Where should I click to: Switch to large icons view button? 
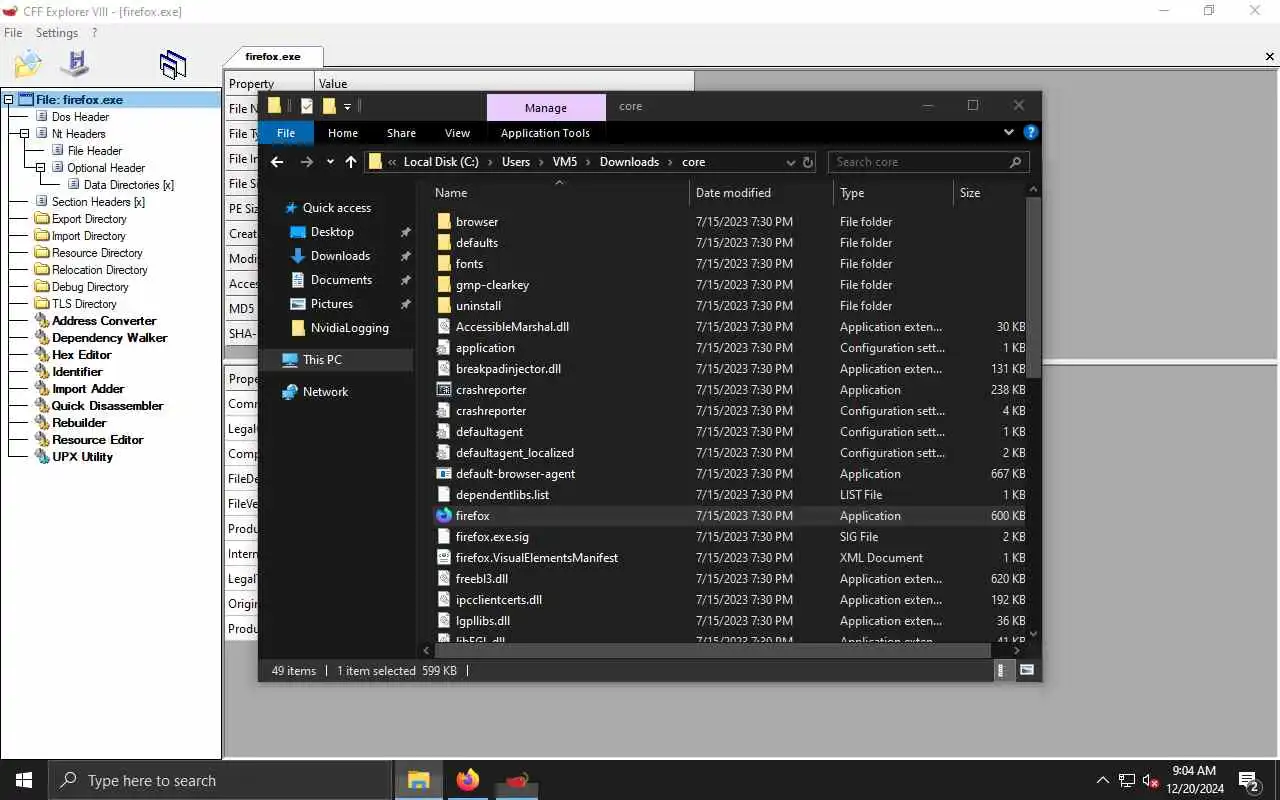tap(1027, 671)
